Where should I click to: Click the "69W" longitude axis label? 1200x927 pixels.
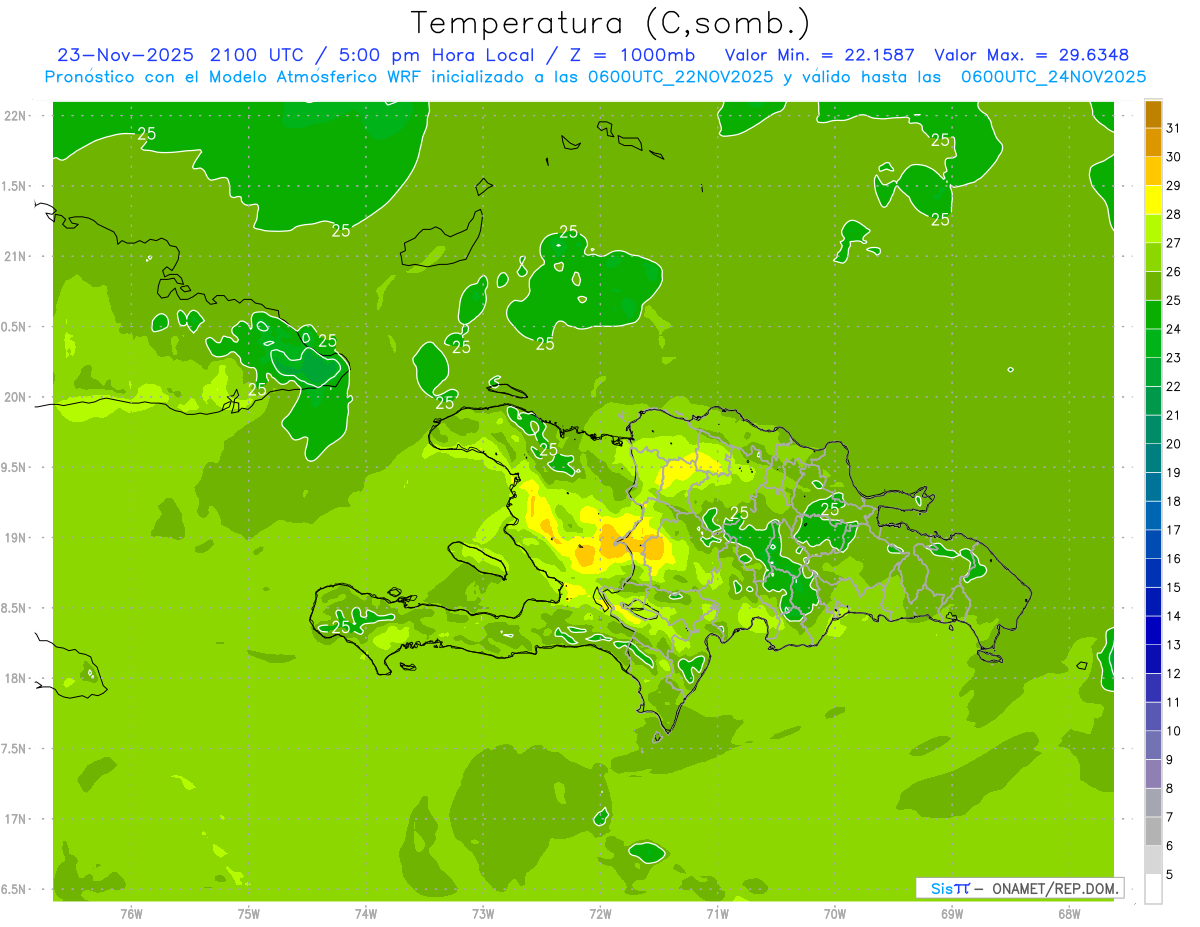pos(952,914)
